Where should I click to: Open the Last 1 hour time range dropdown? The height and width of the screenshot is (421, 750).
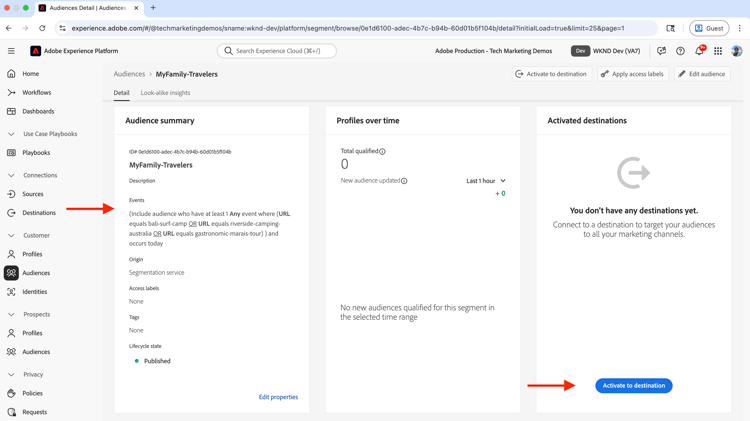click(x=486, y=181)
